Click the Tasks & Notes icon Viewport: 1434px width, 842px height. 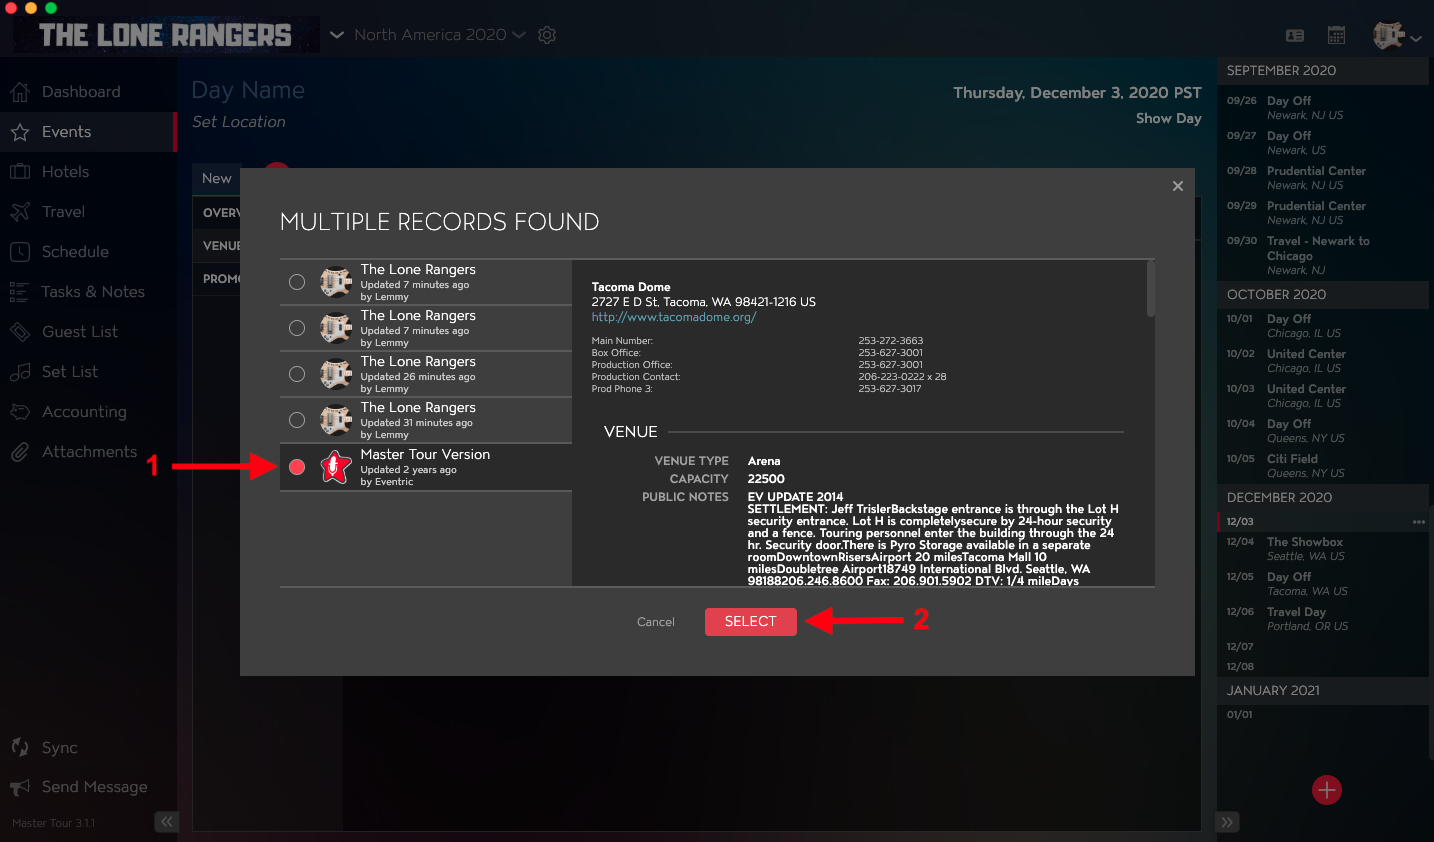[x=20, y=292]
